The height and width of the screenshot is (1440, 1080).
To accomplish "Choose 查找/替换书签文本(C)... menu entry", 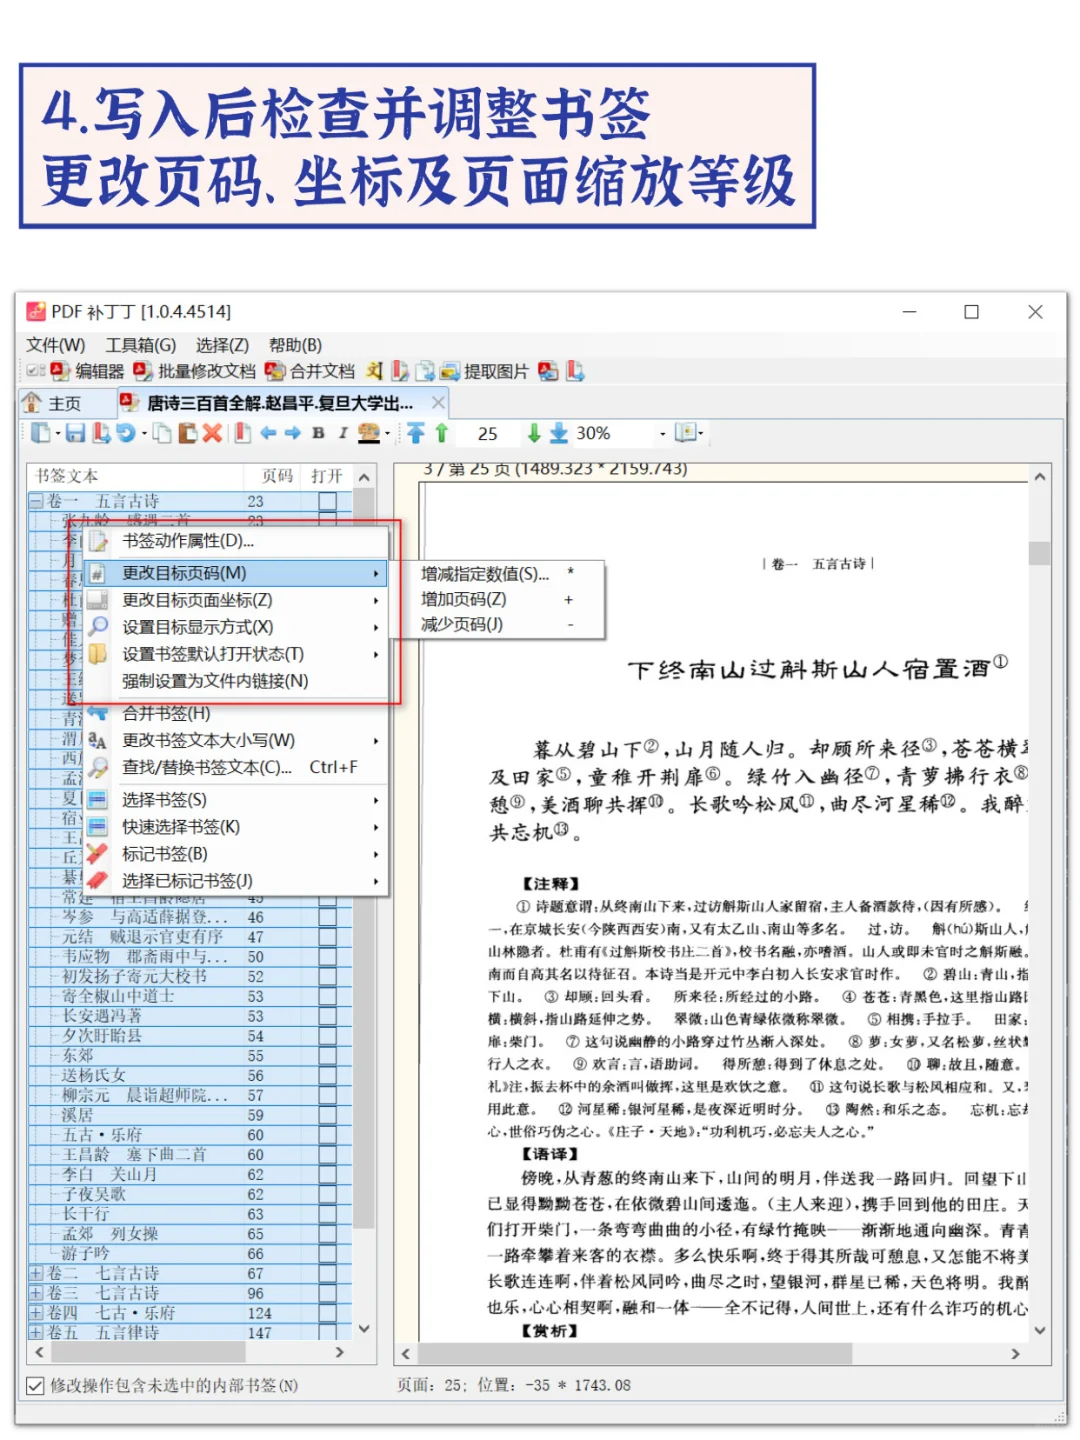I will tap(236, 767).
